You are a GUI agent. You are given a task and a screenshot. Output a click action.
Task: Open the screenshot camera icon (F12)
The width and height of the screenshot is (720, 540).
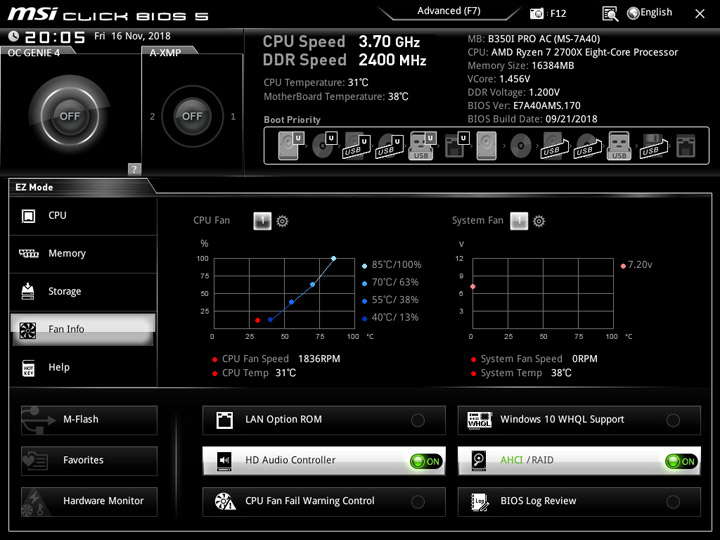[536, 13]
